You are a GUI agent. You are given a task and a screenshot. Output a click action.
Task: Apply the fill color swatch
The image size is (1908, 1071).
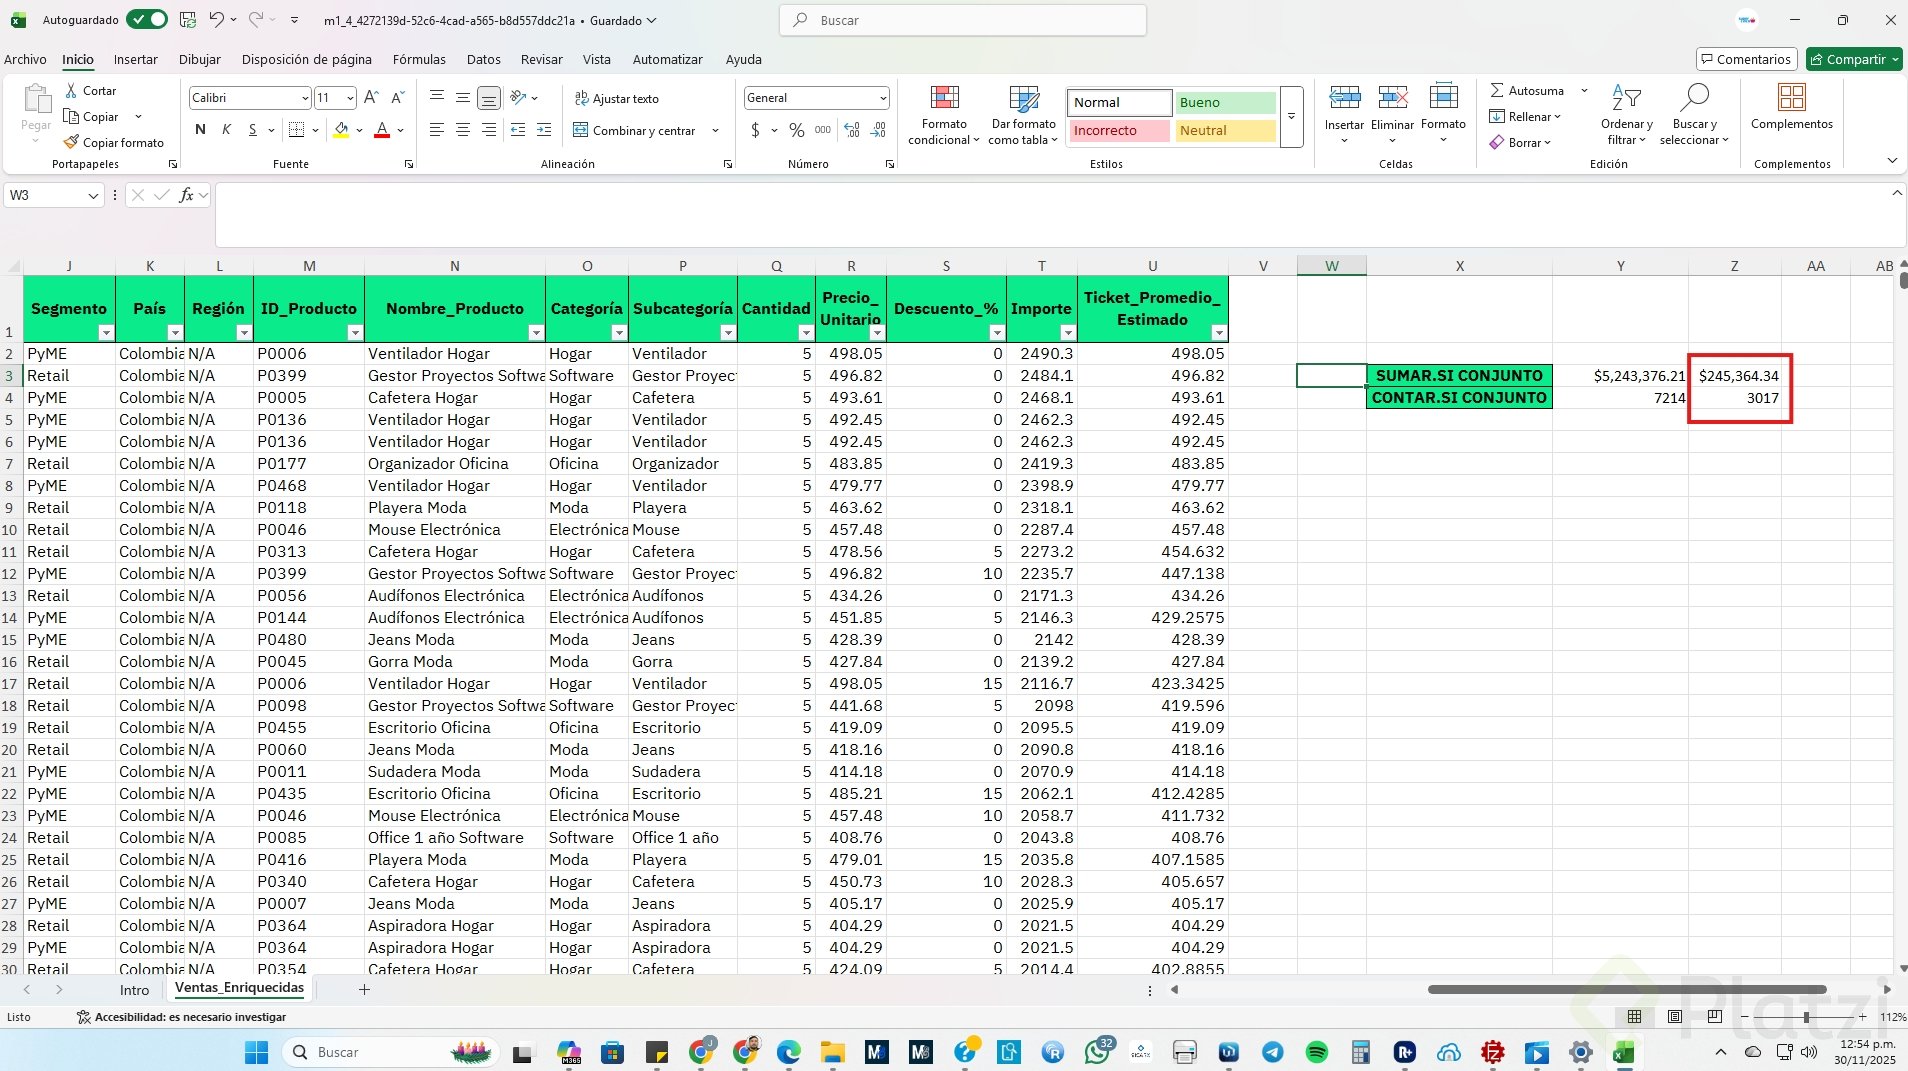coord(341,130)
